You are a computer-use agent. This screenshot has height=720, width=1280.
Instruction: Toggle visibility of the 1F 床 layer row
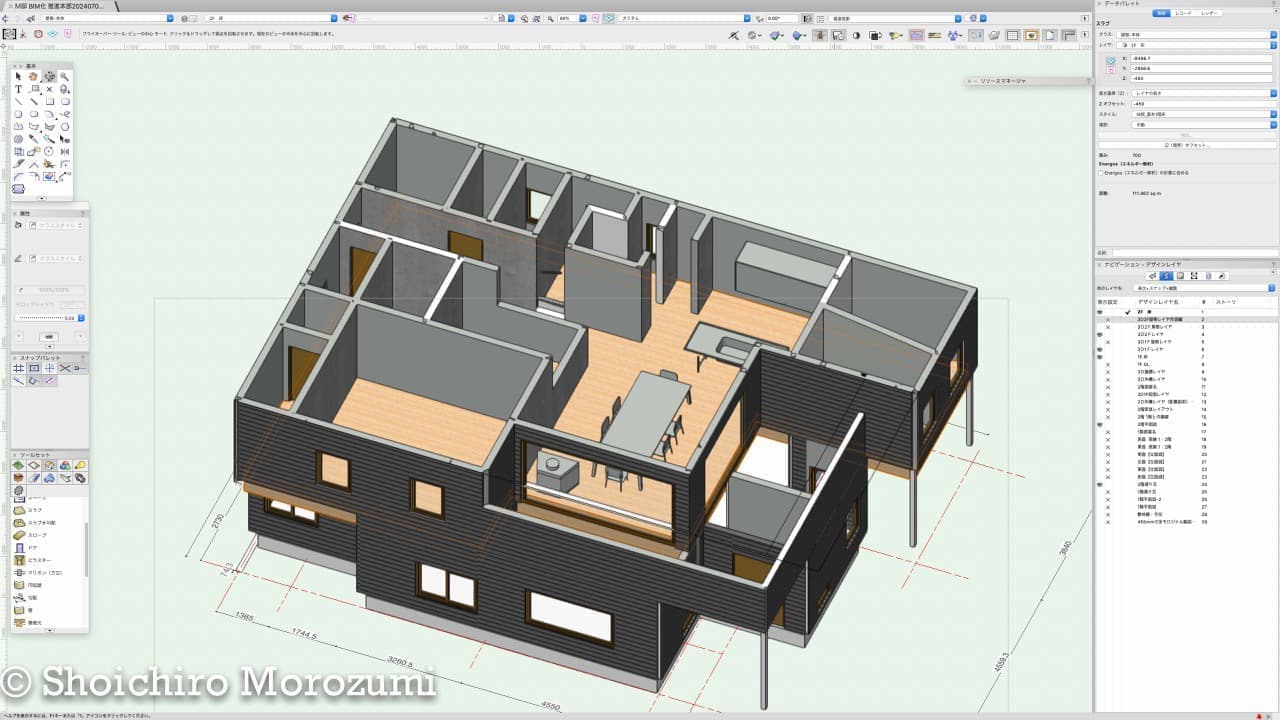(x=1101, y=356)
